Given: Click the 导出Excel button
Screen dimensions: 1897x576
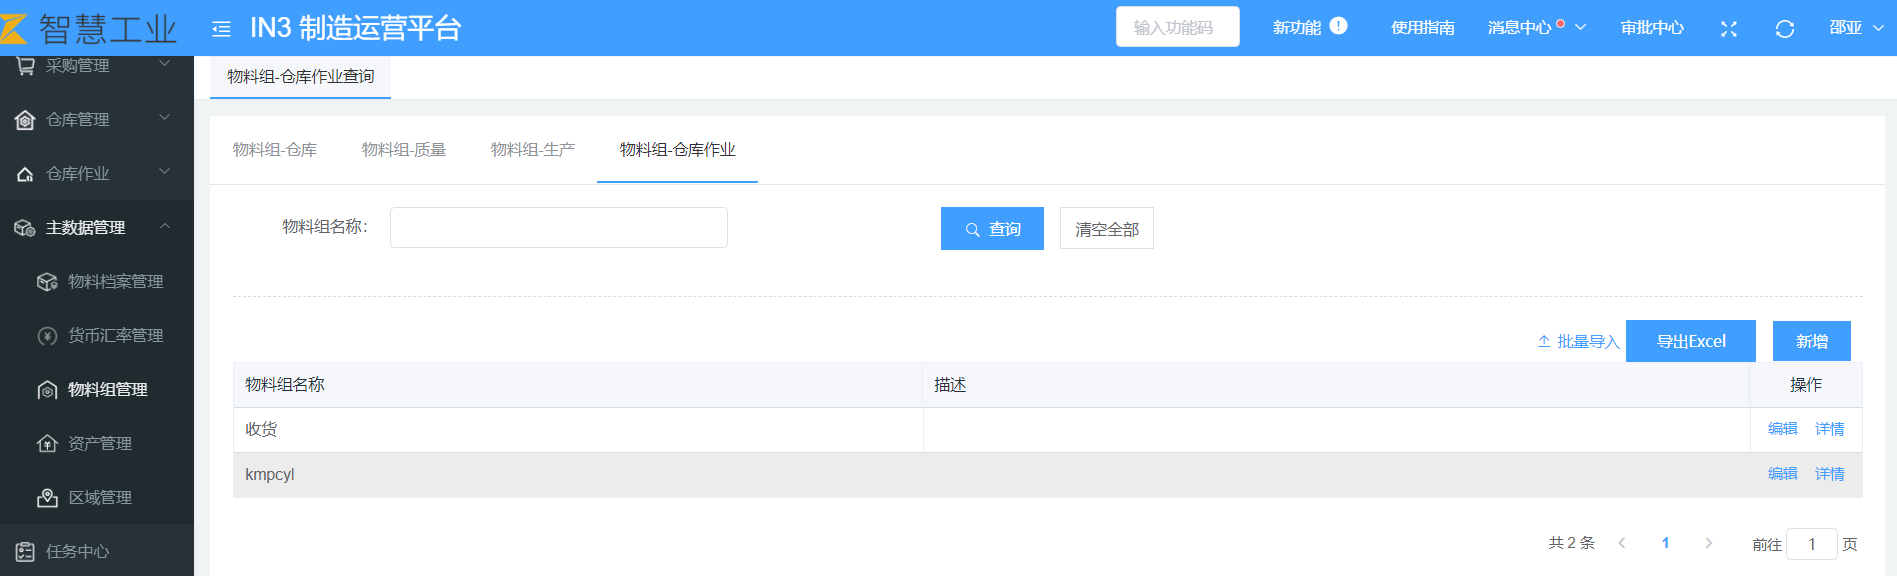Looking at the screenshot, I should [1690, 341].
